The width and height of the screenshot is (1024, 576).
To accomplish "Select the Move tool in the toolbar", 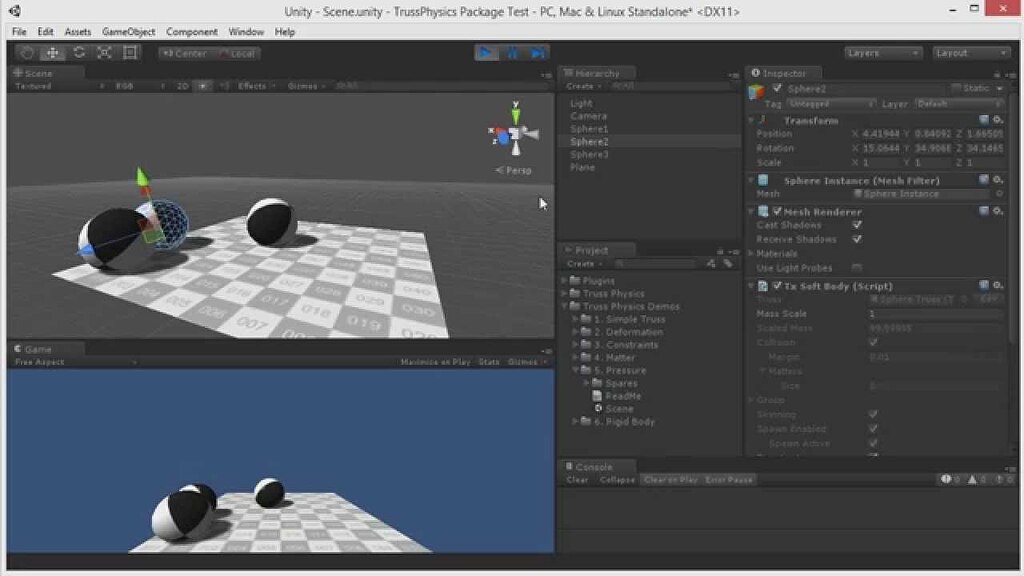I will 52,53.
